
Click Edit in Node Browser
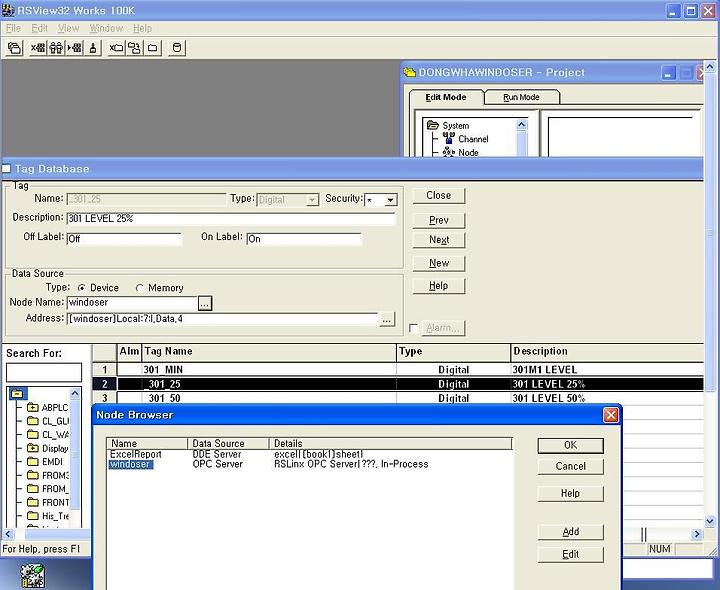(x=570, y=554)
